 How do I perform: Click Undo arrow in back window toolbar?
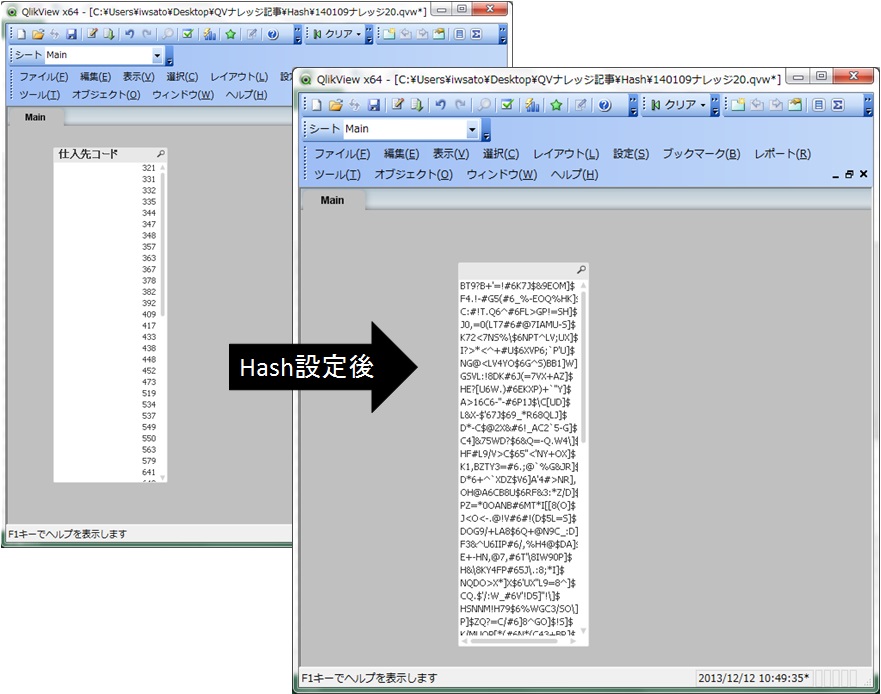pyautogui.click(x=130, y=34)
